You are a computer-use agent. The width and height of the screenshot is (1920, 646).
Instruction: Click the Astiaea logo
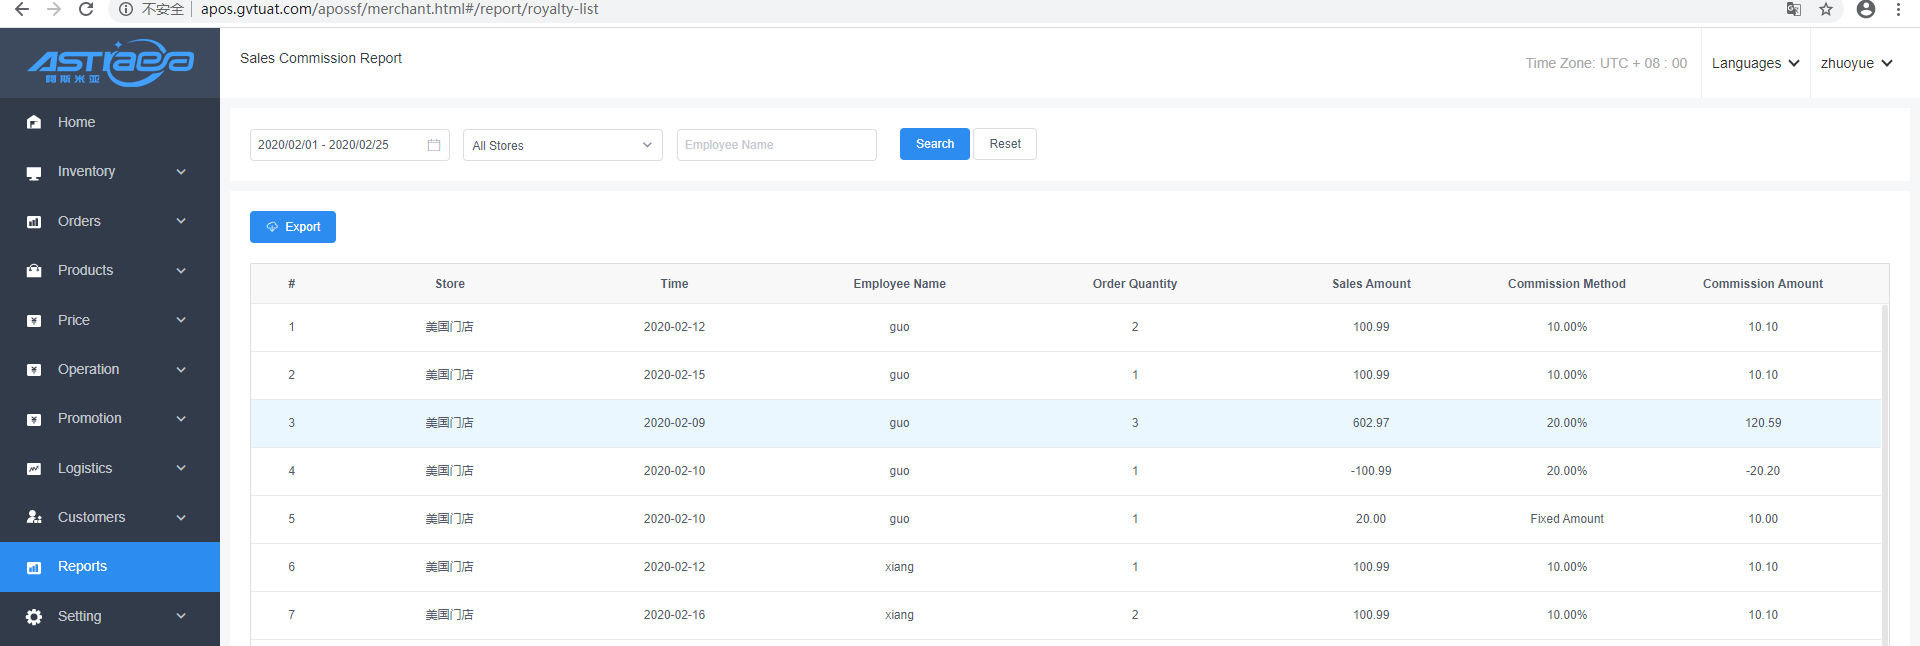[x=110, y=63]
